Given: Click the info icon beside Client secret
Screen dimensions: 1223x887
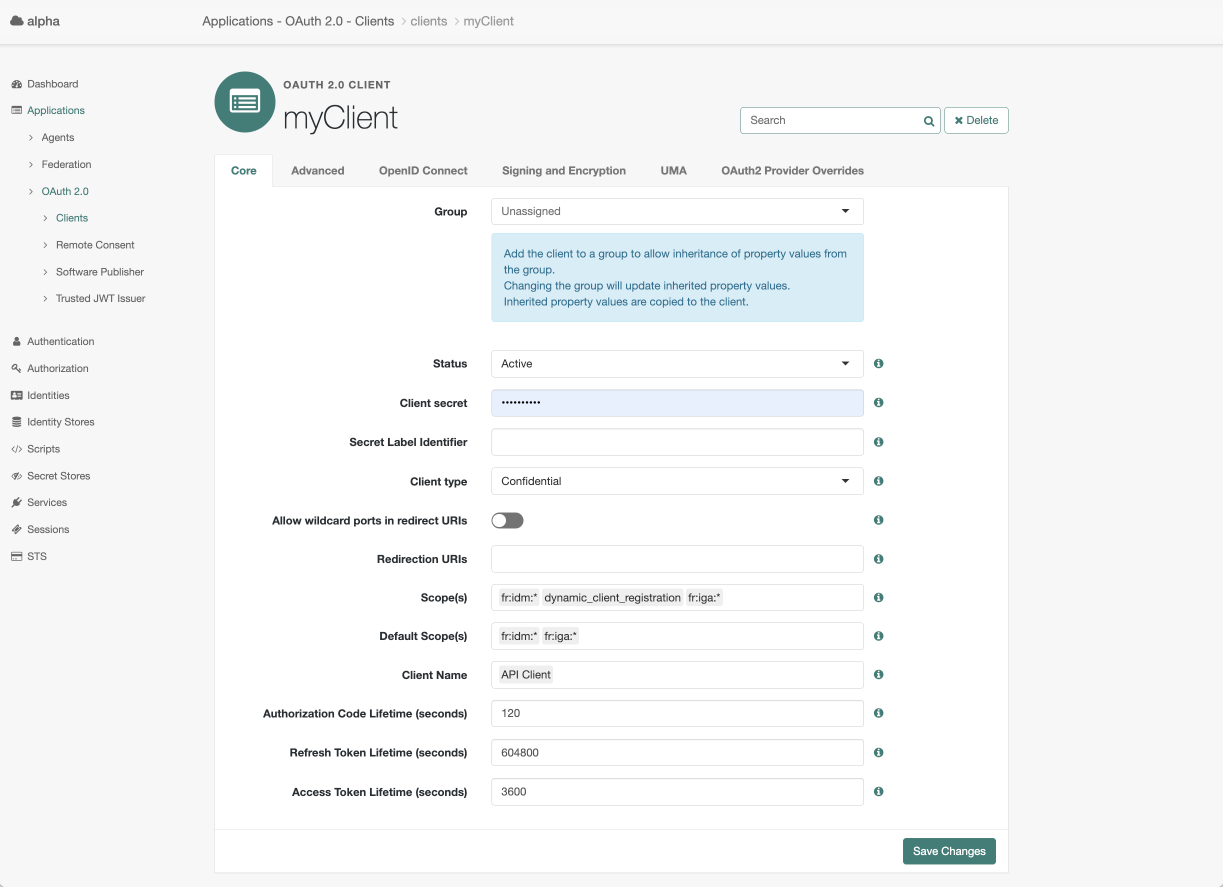Looking at the screenshot, I should [878, 402].
